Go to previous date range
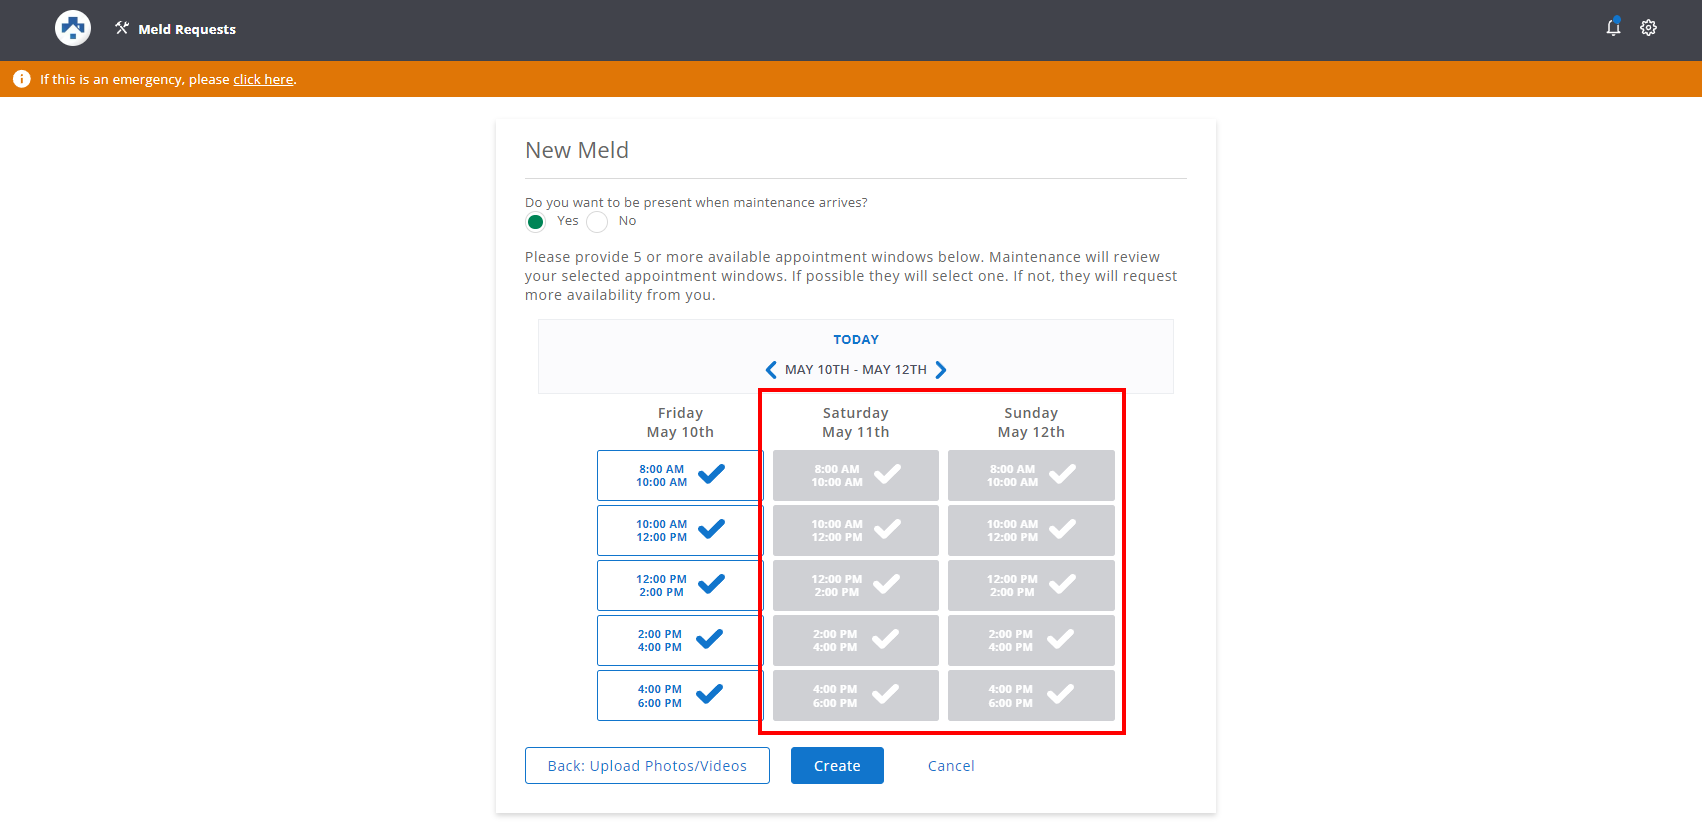 pyautogui.click(x=770, y=370)
